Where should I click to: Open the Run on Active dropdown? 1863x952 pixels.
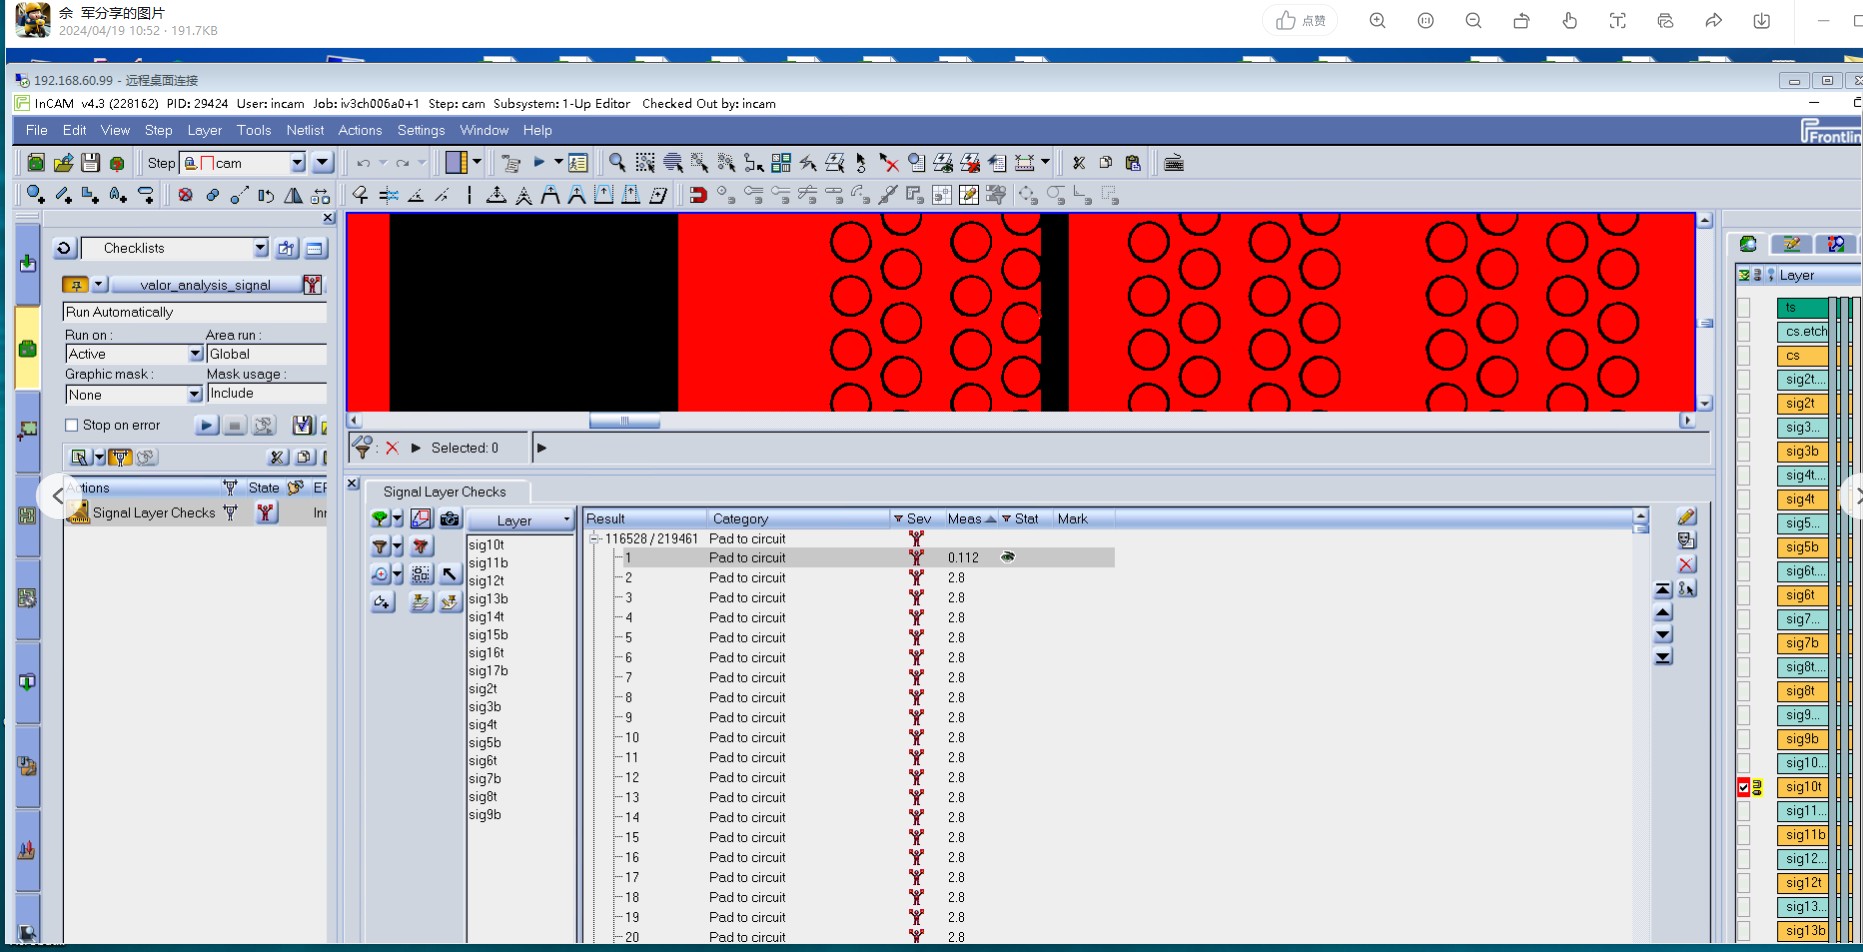[x=195, y=354]
